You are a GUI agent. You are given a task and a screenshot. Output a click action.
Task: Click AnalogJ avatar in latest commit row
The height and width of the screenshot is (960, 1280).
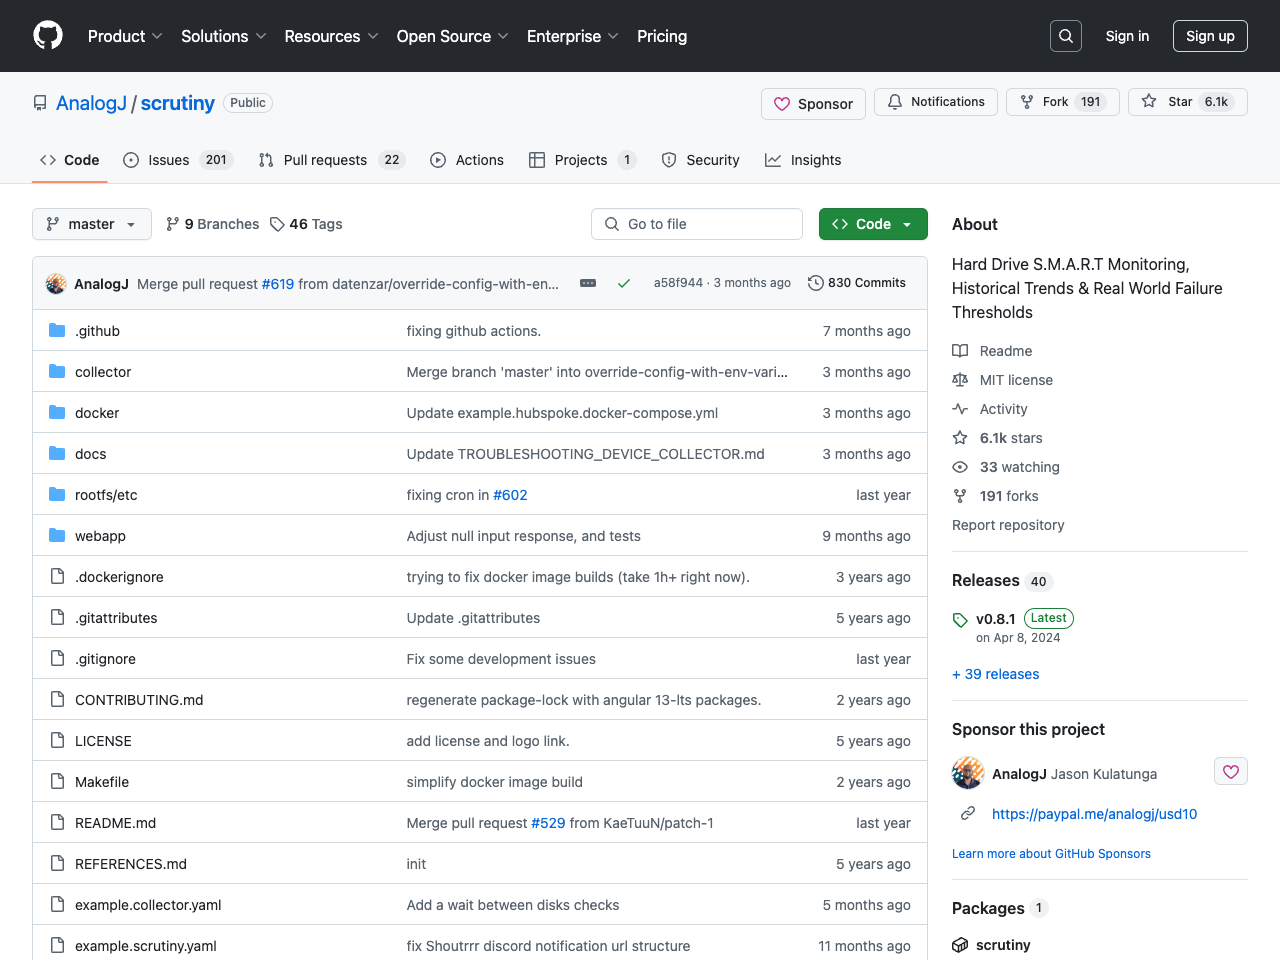(56, 284)
